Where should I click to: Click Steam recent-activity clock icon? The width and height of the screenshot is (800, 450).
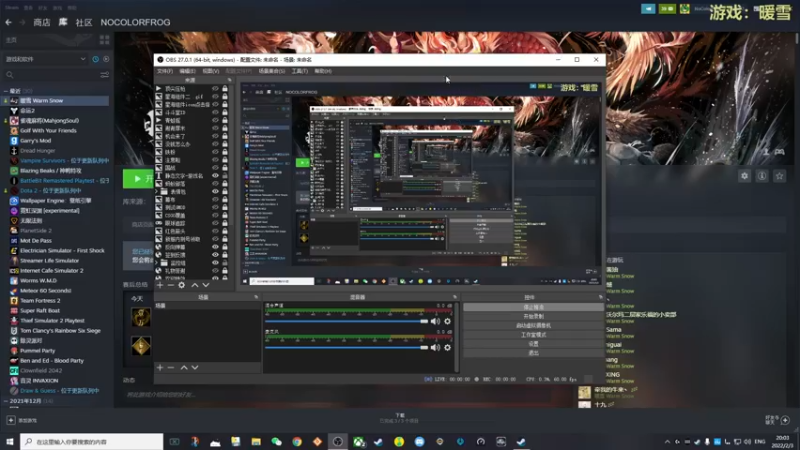pyautogui.click(x=95, y=59)
